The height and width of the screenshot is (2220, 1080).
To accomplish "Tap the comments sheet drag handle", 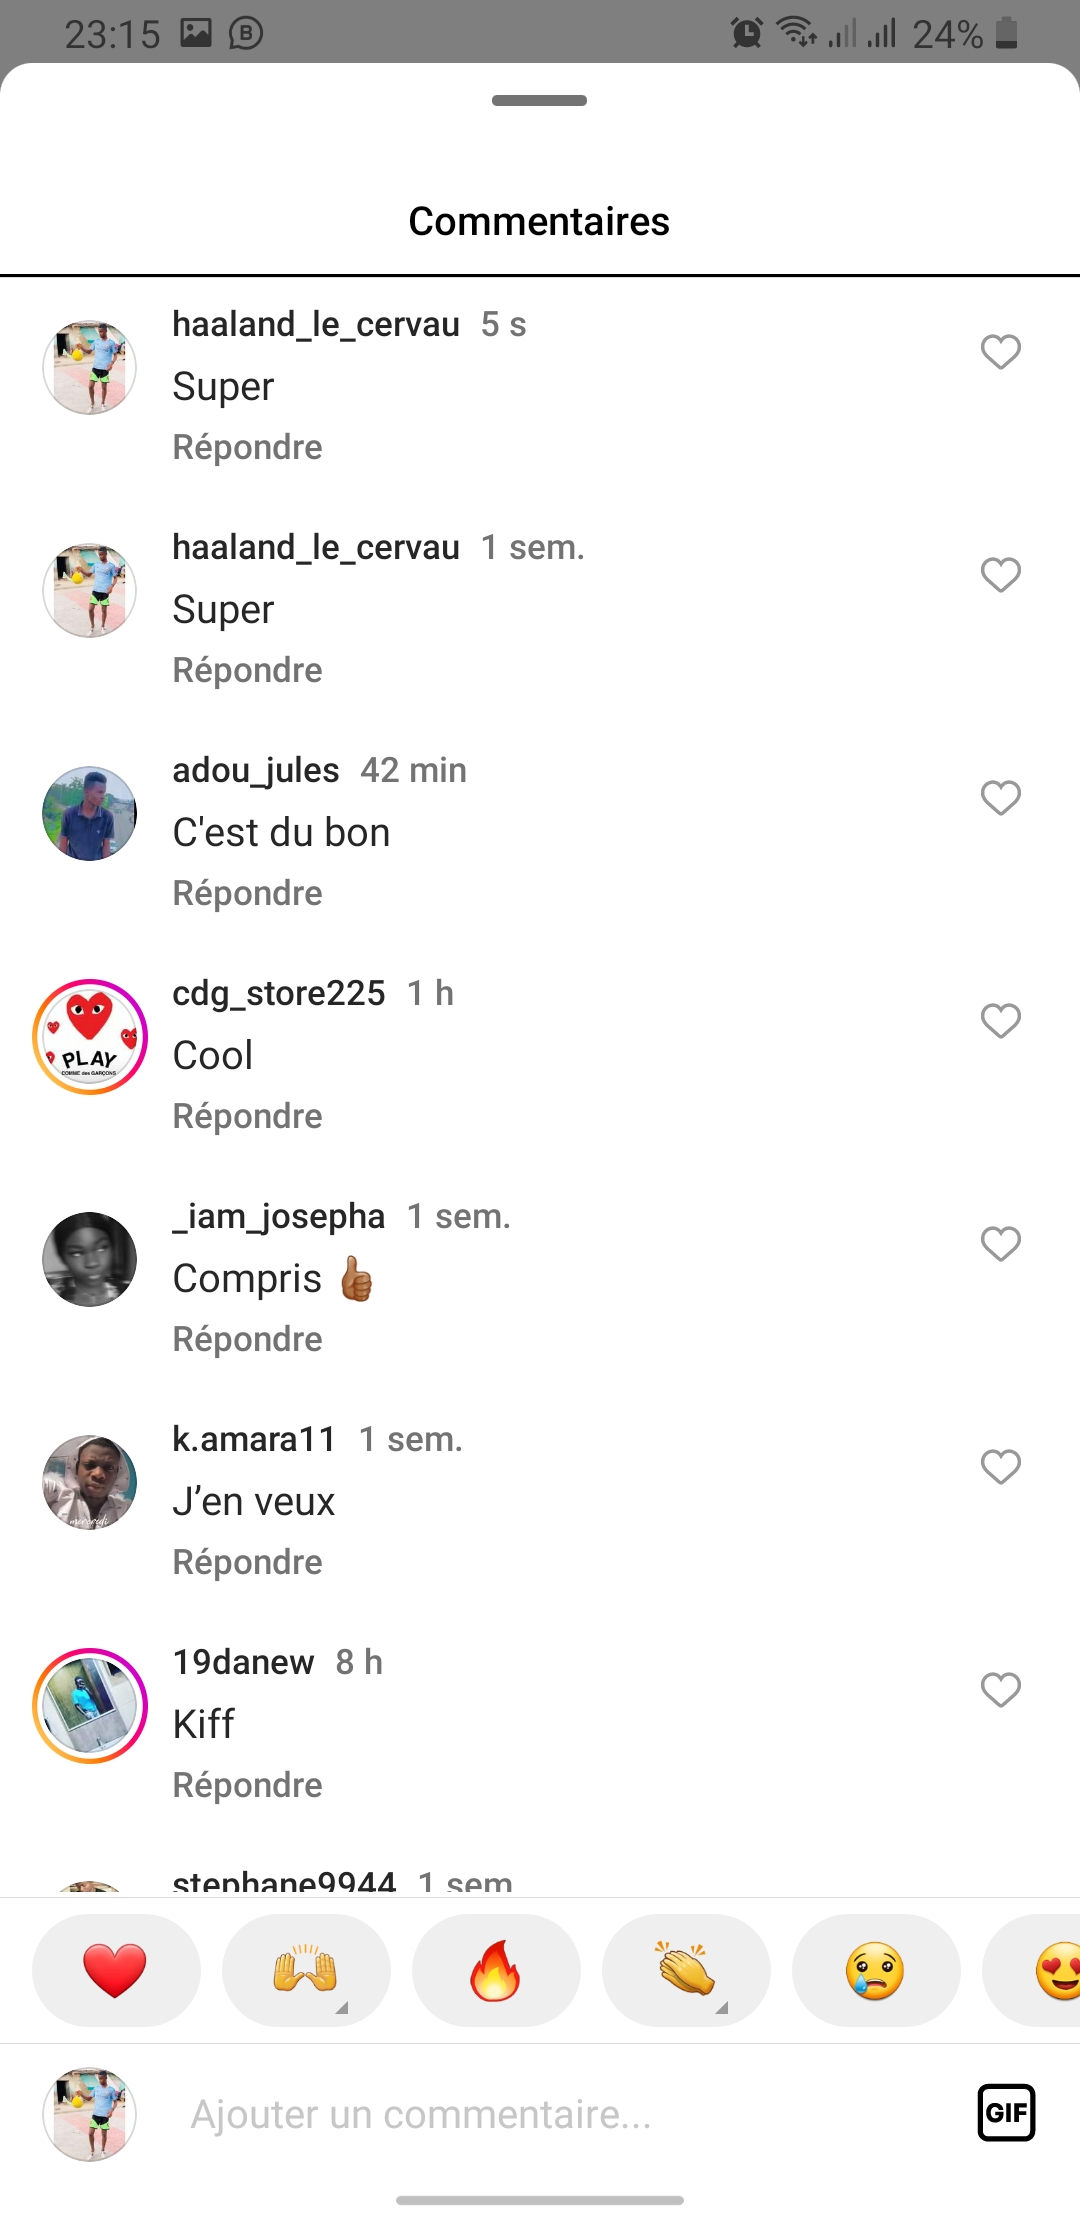I will (539, 100).
